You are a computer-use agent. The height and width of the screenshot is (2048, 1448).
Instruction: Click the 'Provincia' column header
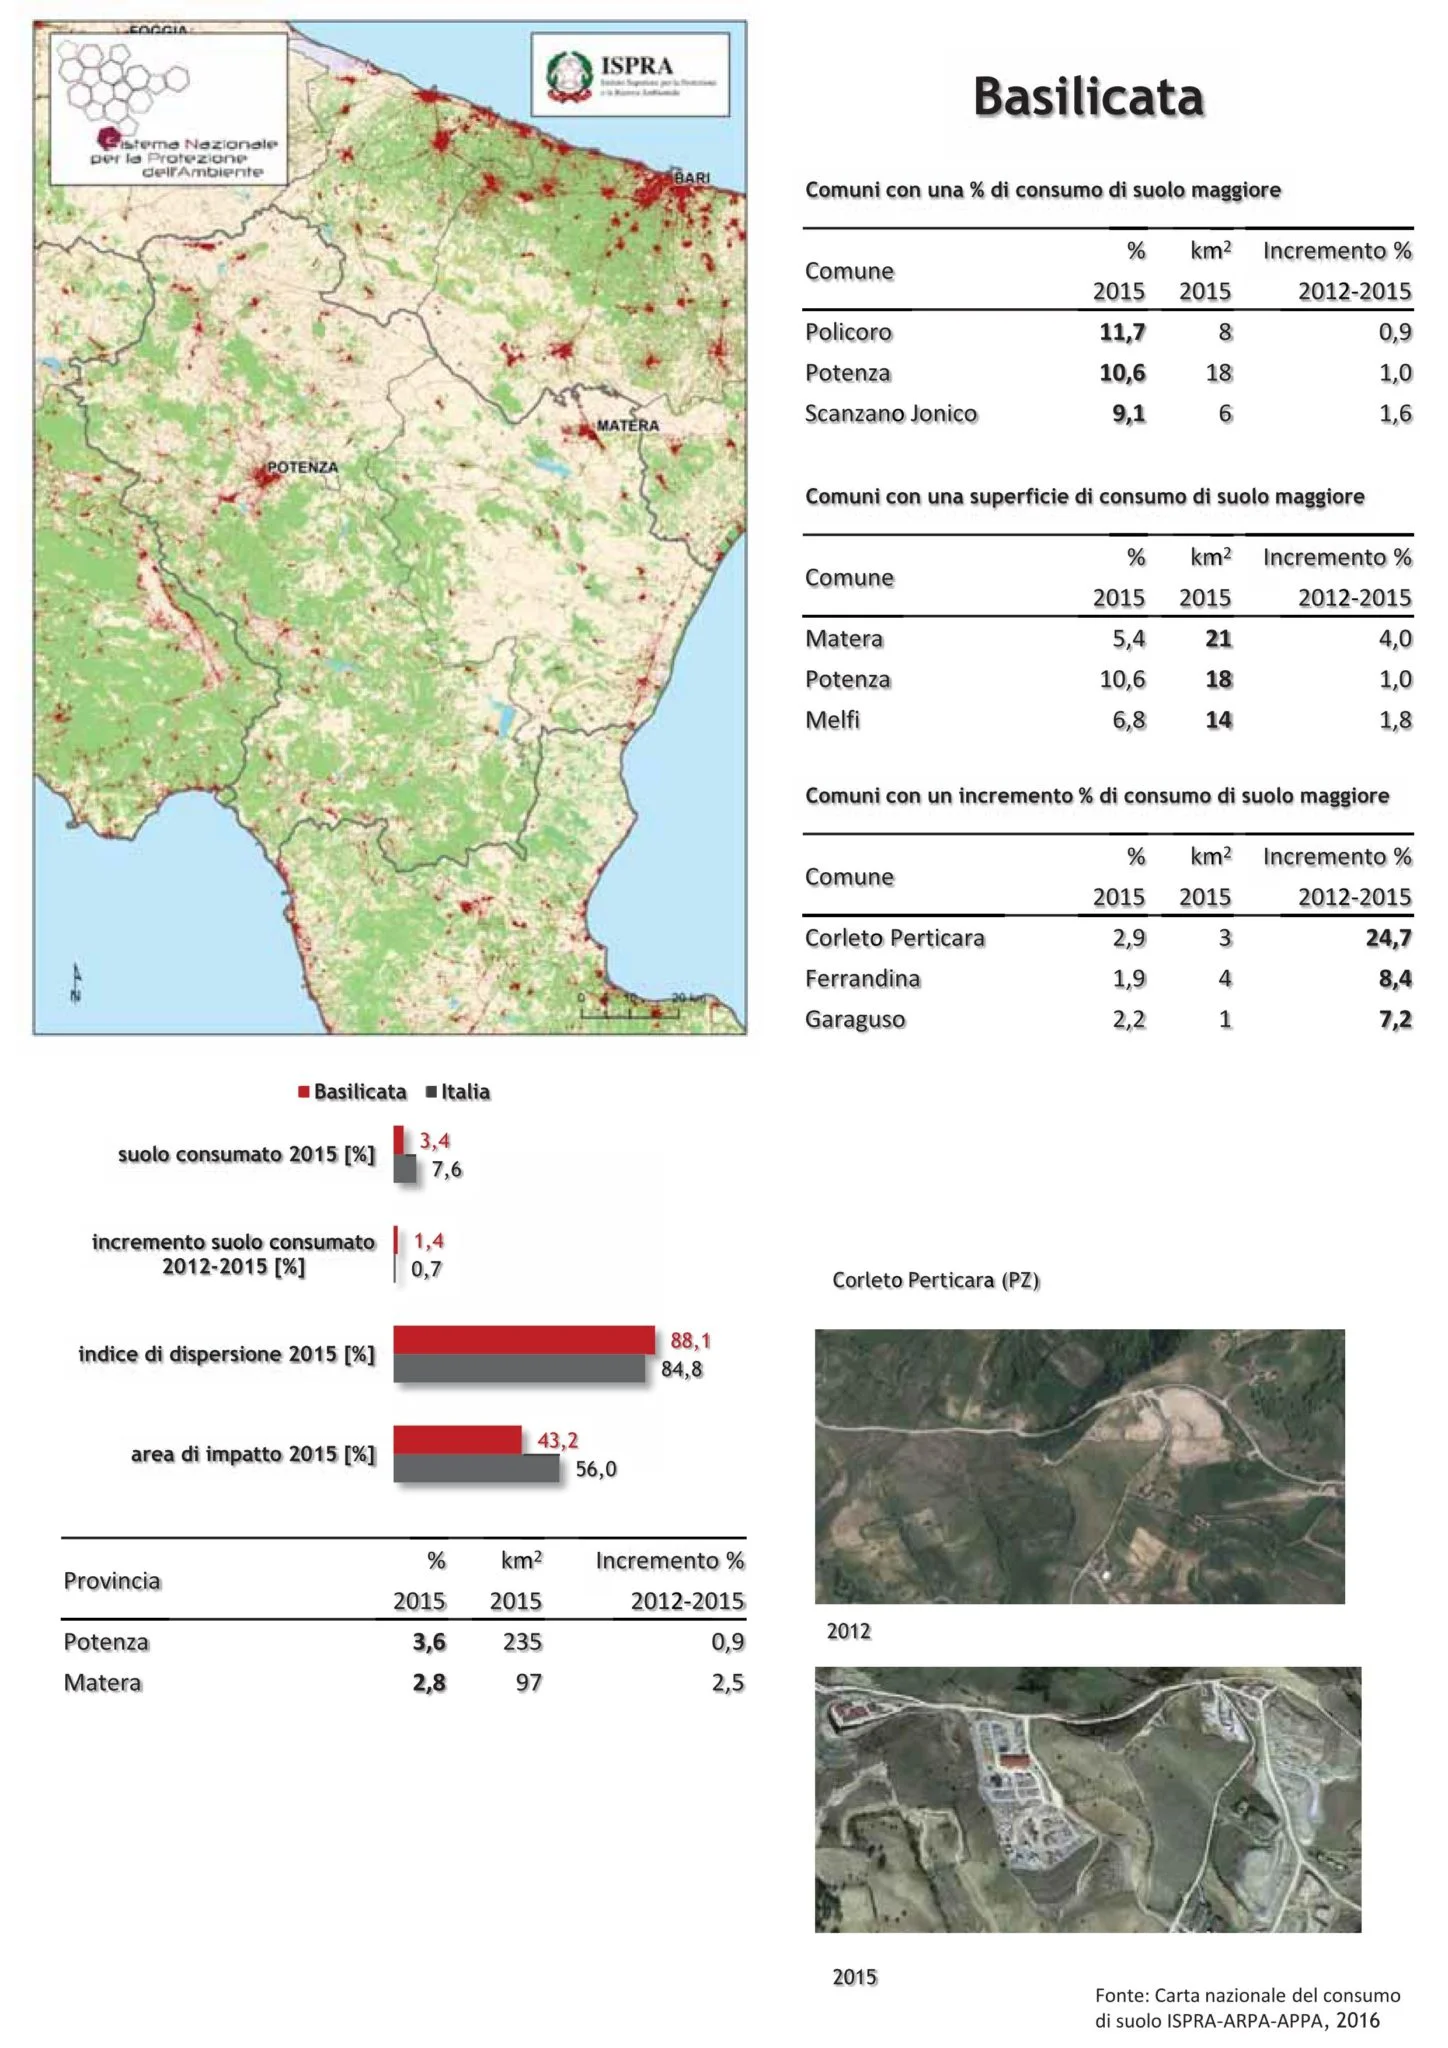coord(112,1581)
